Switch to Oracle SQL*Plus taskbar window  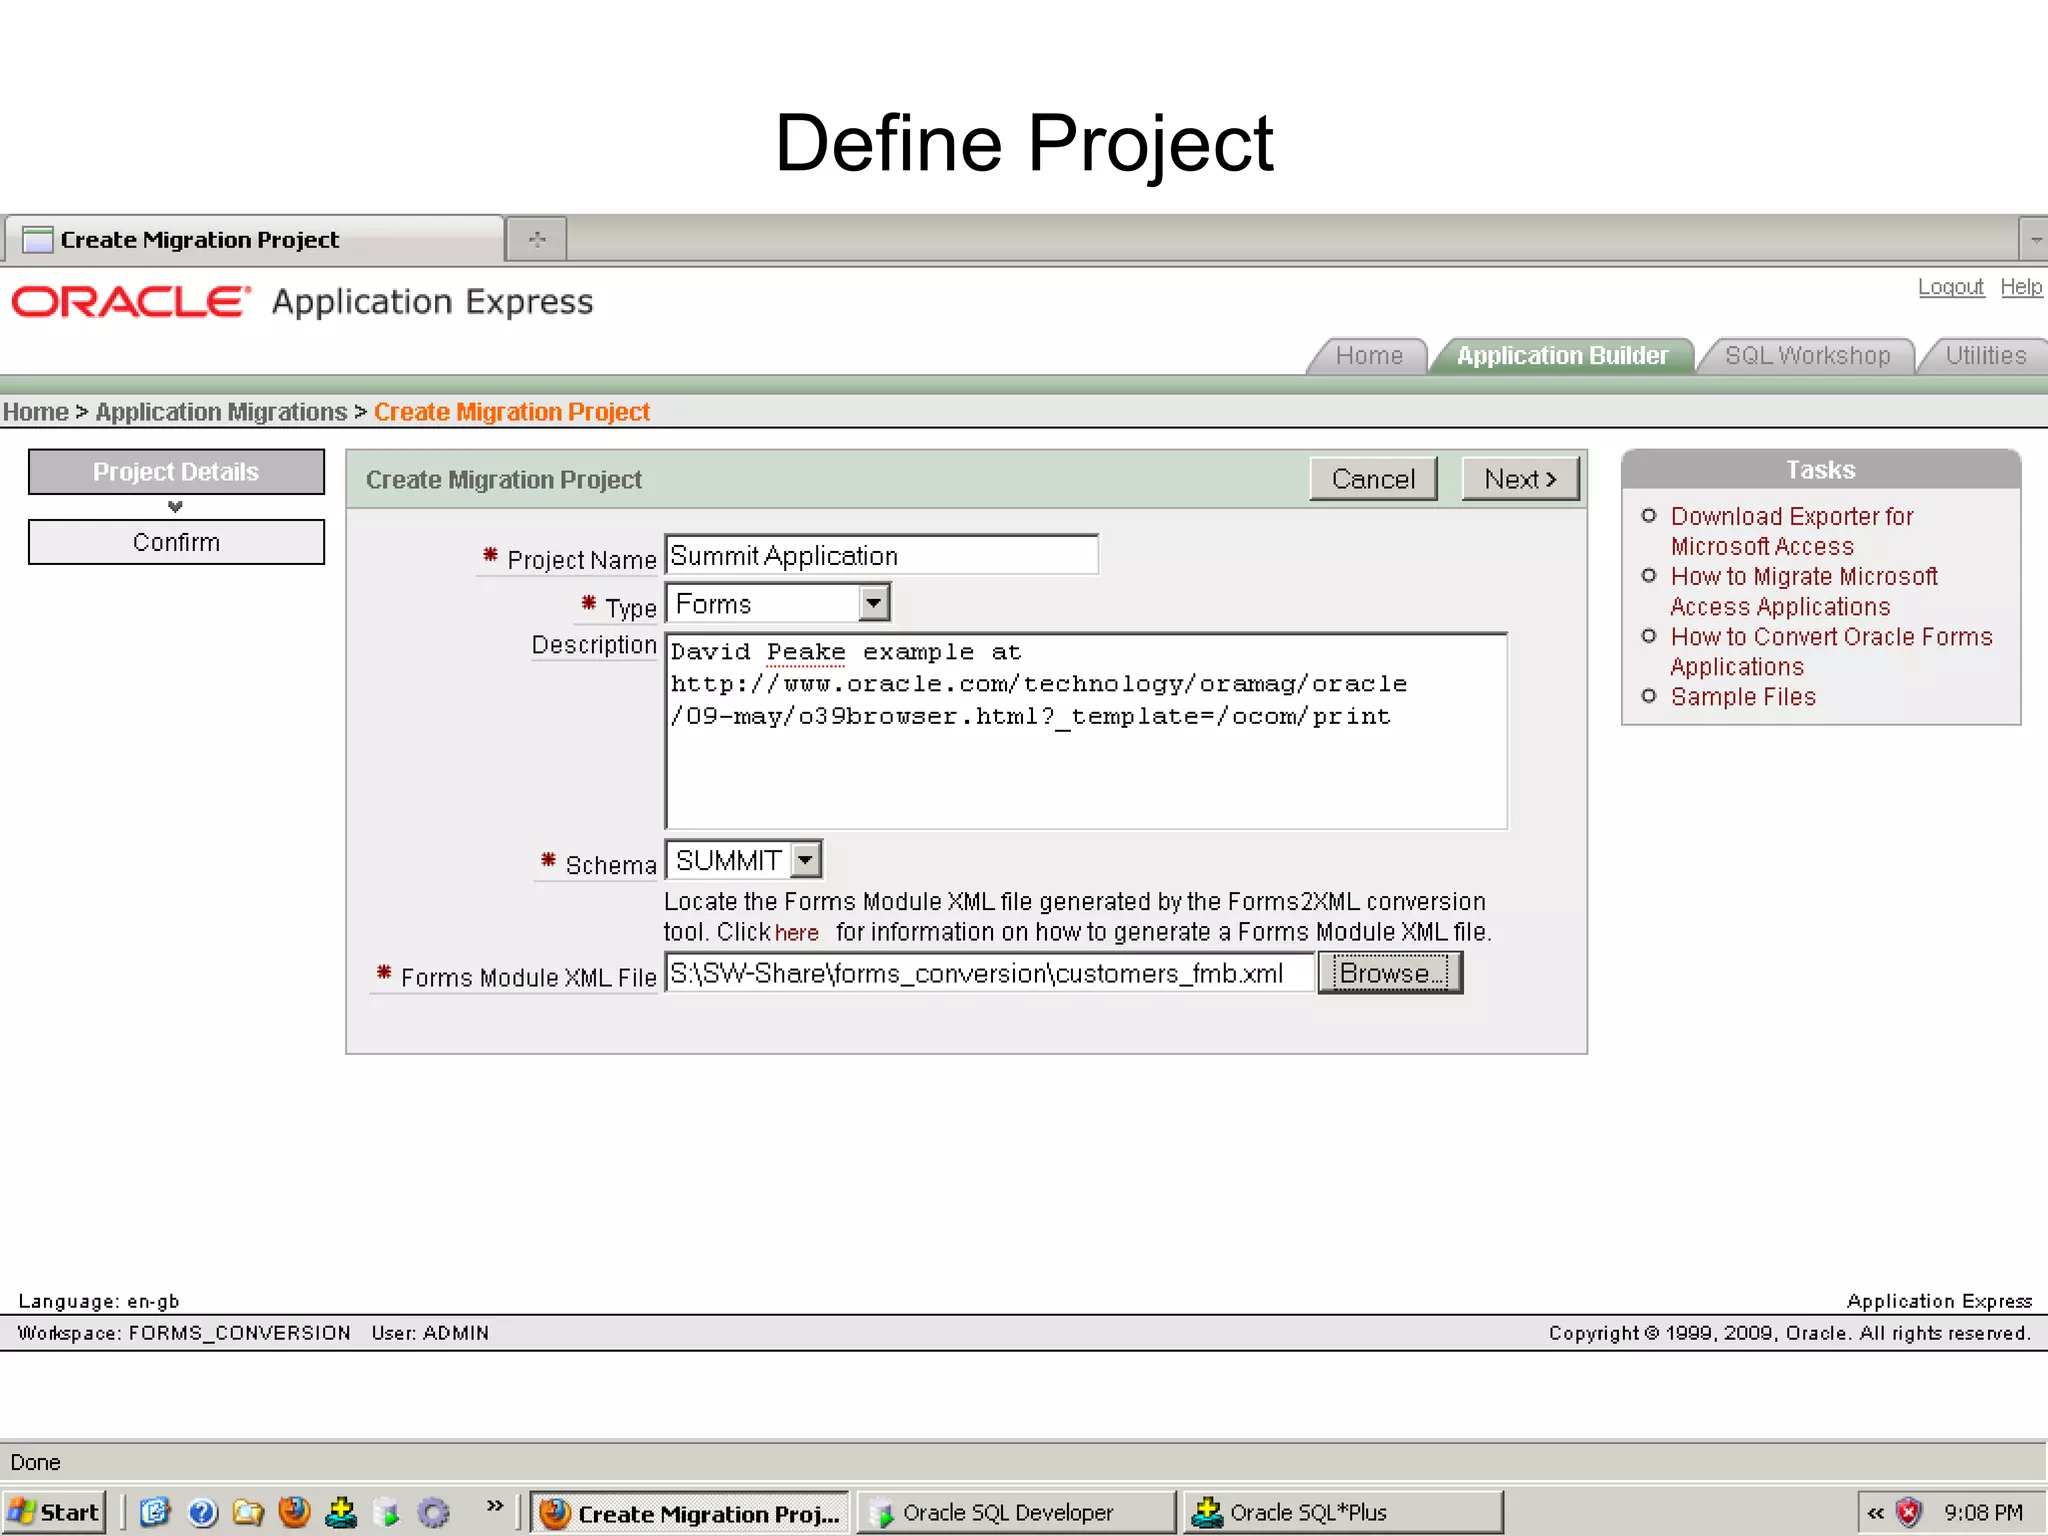(1343, 1513)
